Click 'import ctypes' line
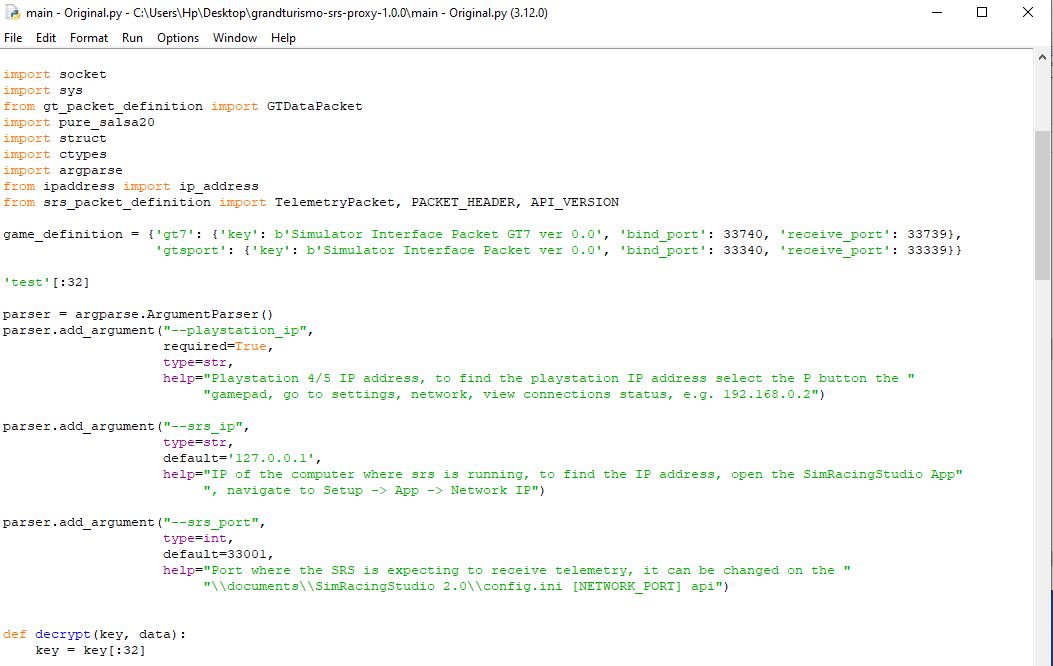This screenshot has height=666, width=1053. pyautogui.click(x=54, y=154)
